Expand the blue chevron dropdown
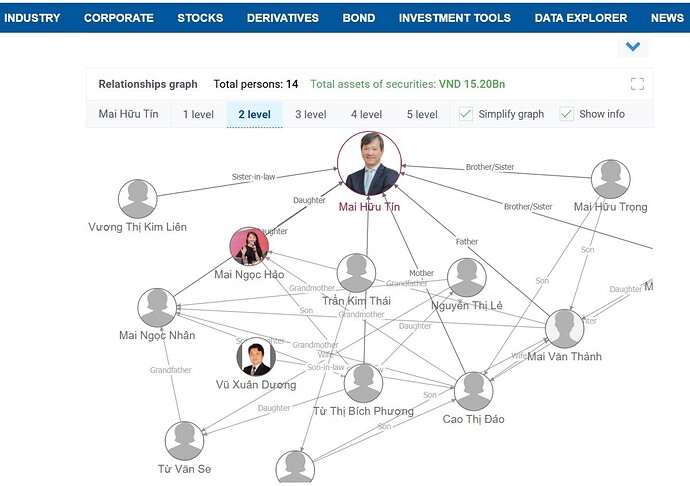This screenshot has height=486, width=690. click(633, 46)
